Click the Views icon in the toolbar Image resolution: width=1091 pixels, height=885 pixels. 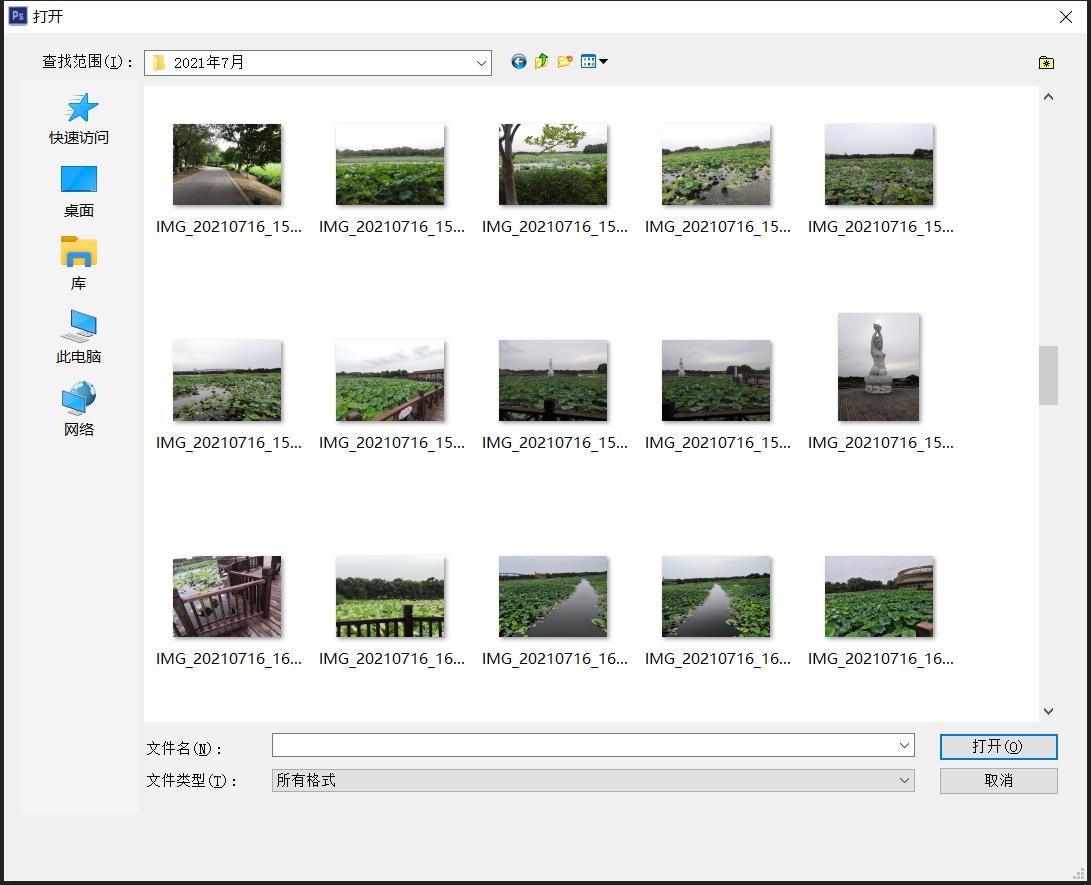[588, 61]
